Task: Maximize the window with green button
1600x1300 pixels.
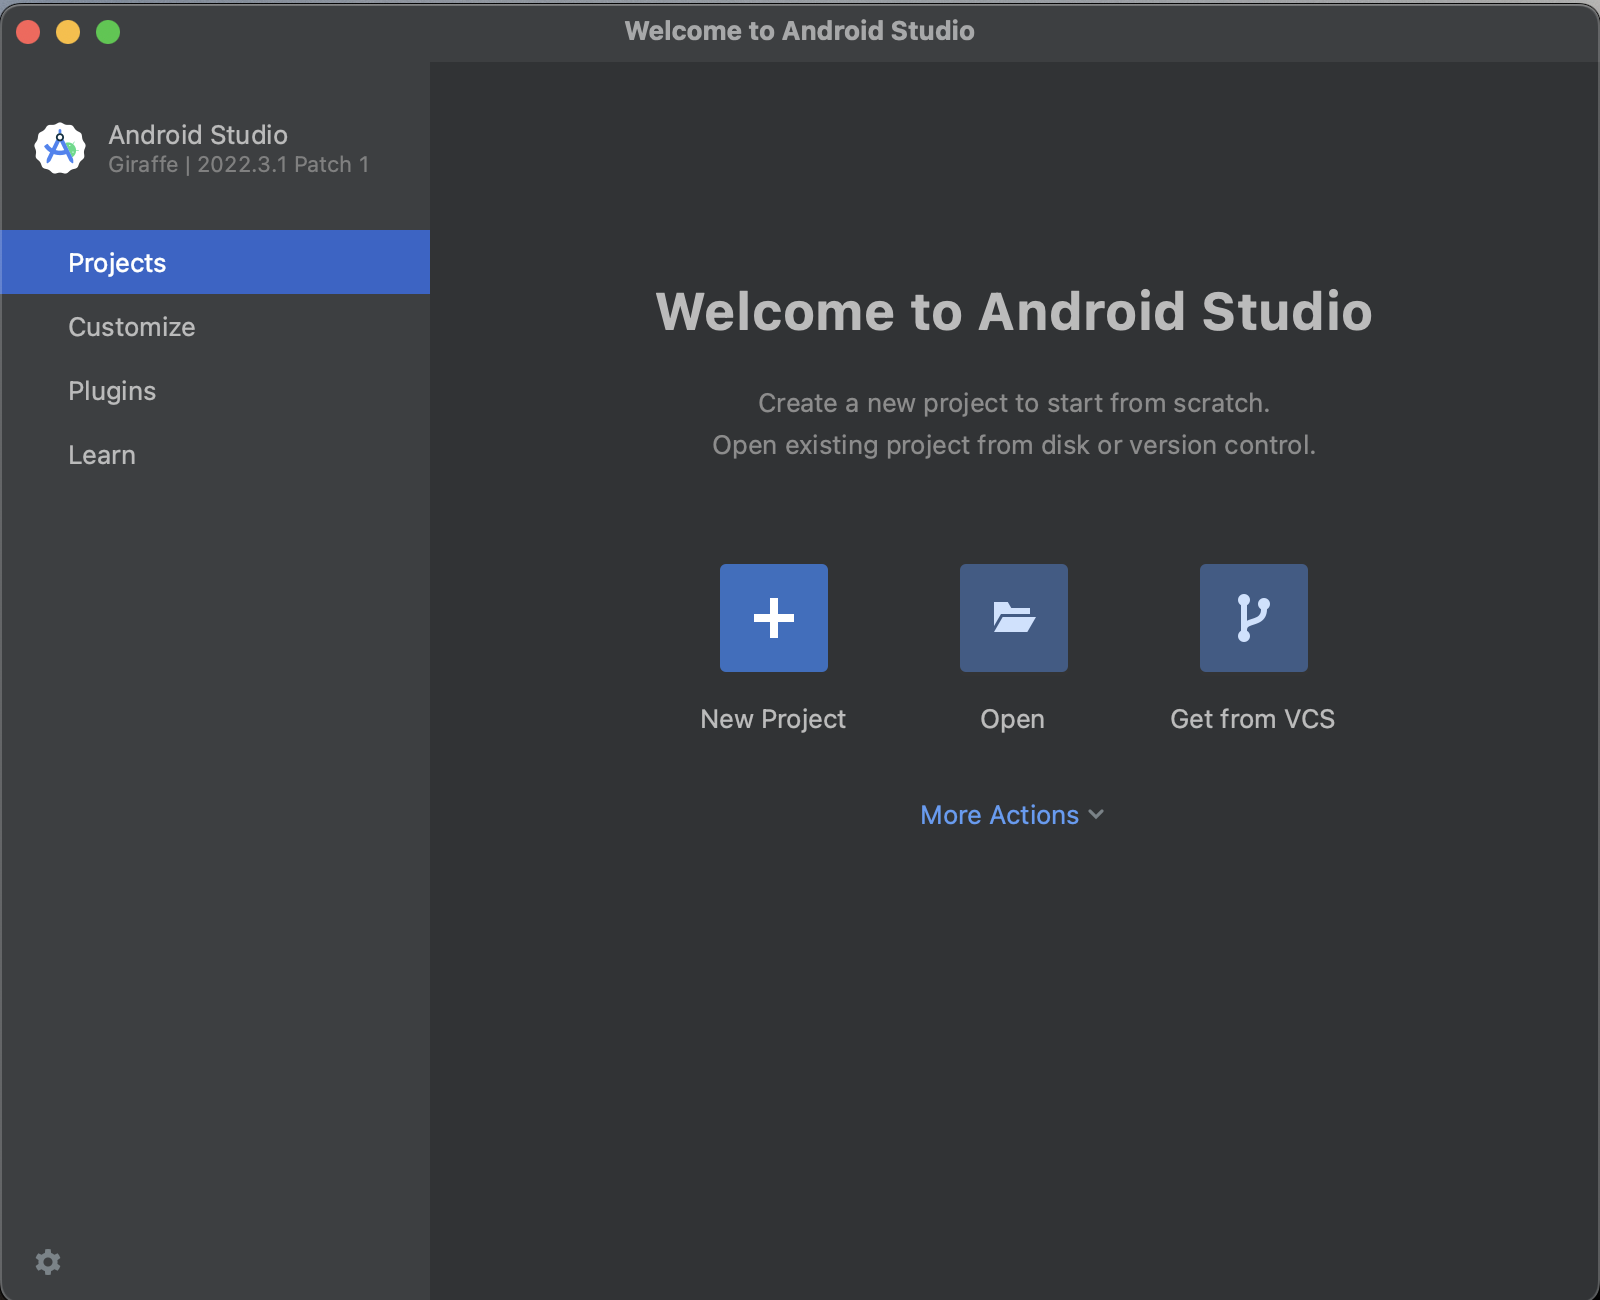Action: point(108,32)
